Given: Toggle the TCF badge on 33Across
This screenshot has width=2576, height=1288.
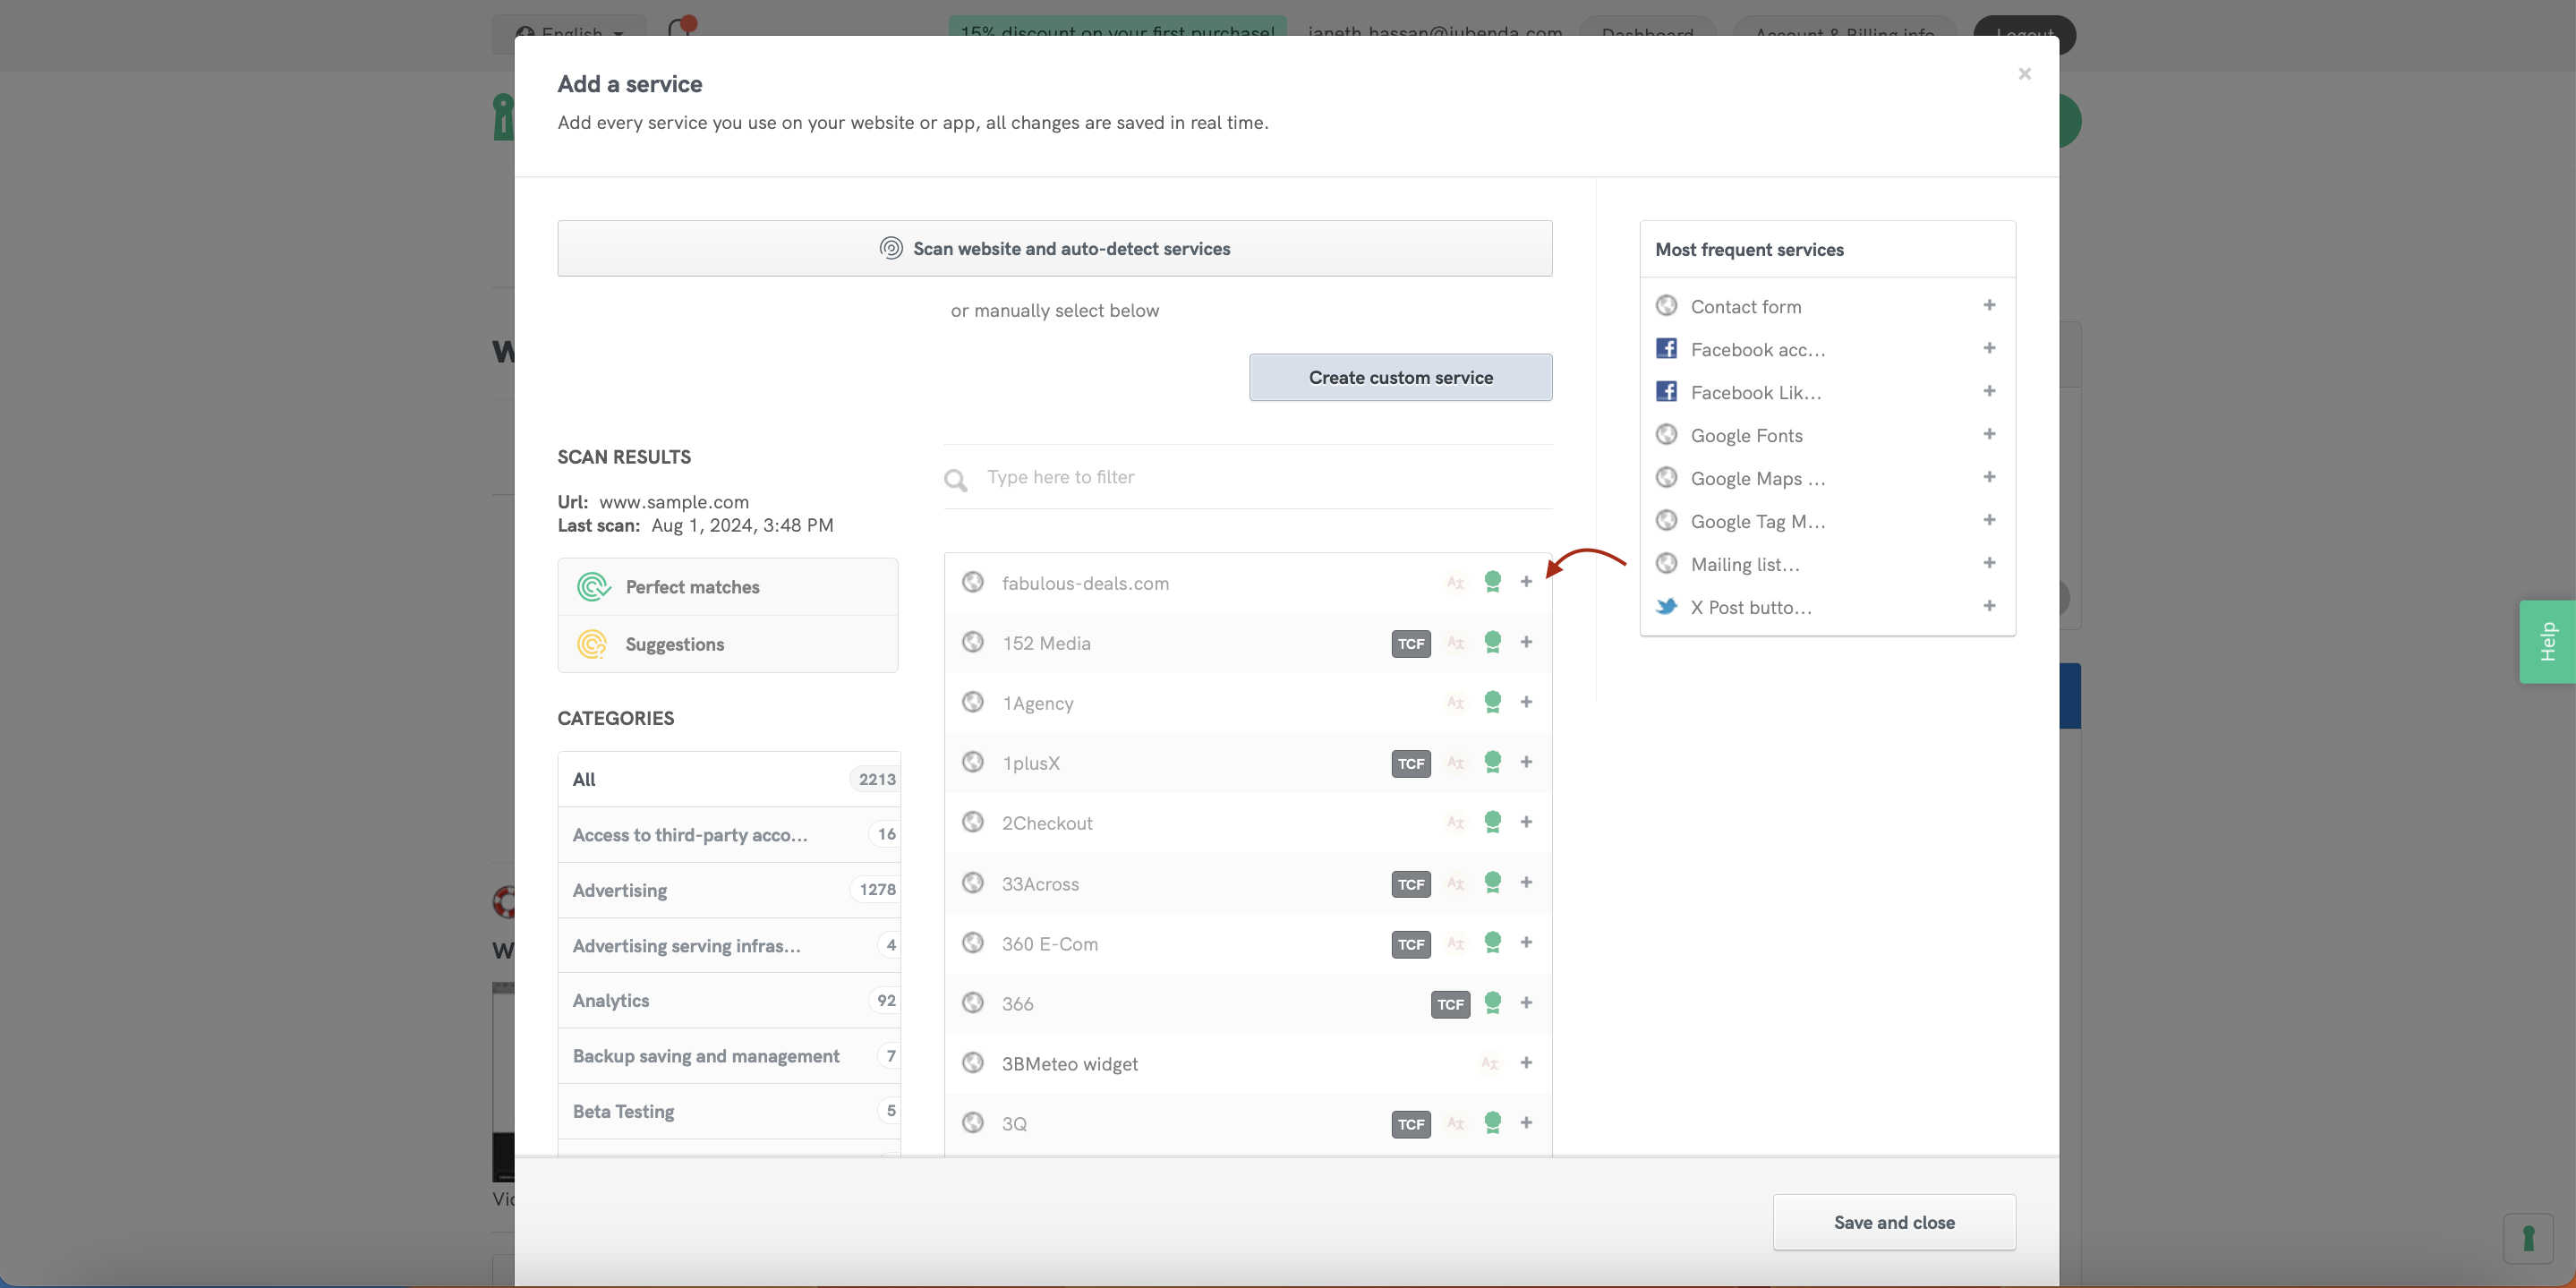Looking at the screenshot, I should click(1410, 884).
